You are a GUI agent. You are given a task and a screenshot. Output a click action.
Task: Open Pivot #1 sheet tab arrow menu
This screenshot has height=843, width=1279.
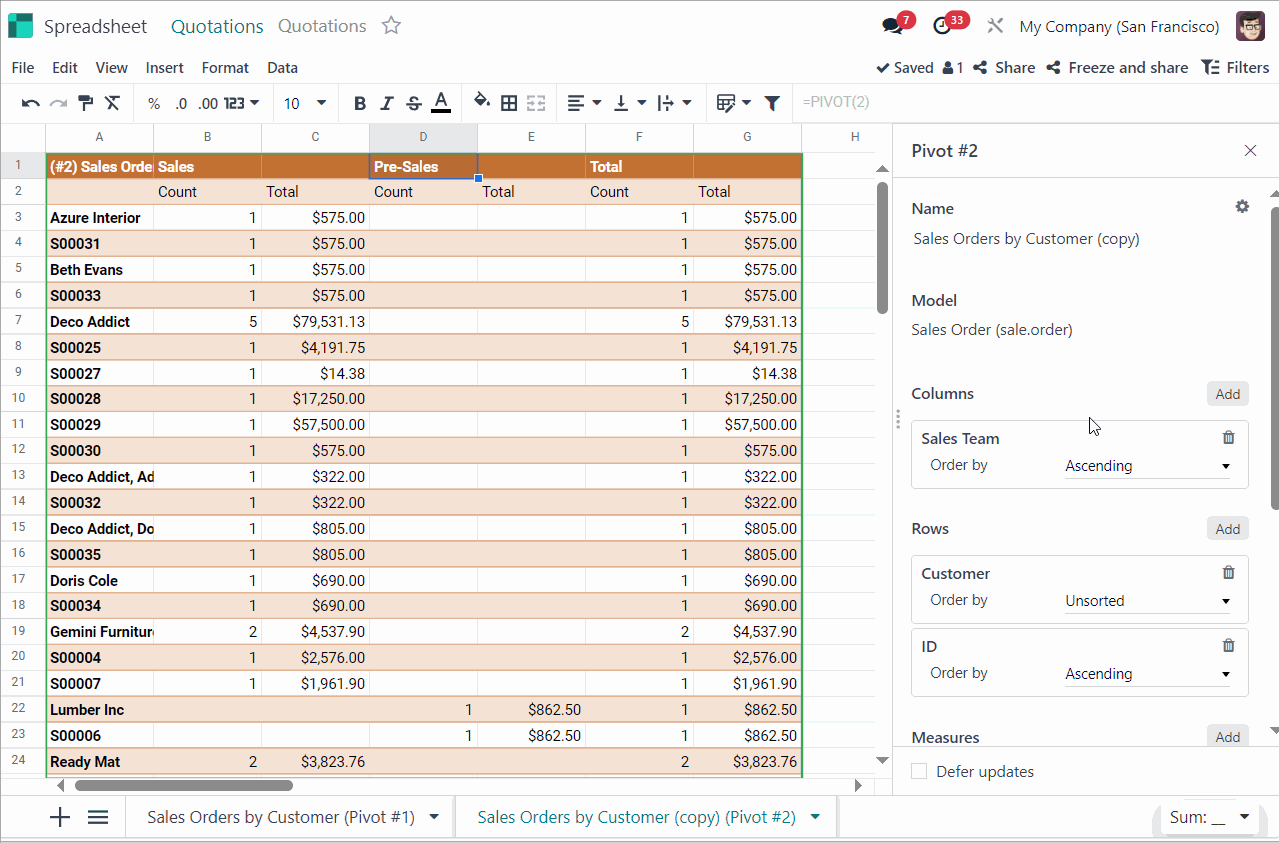[434, 817]
